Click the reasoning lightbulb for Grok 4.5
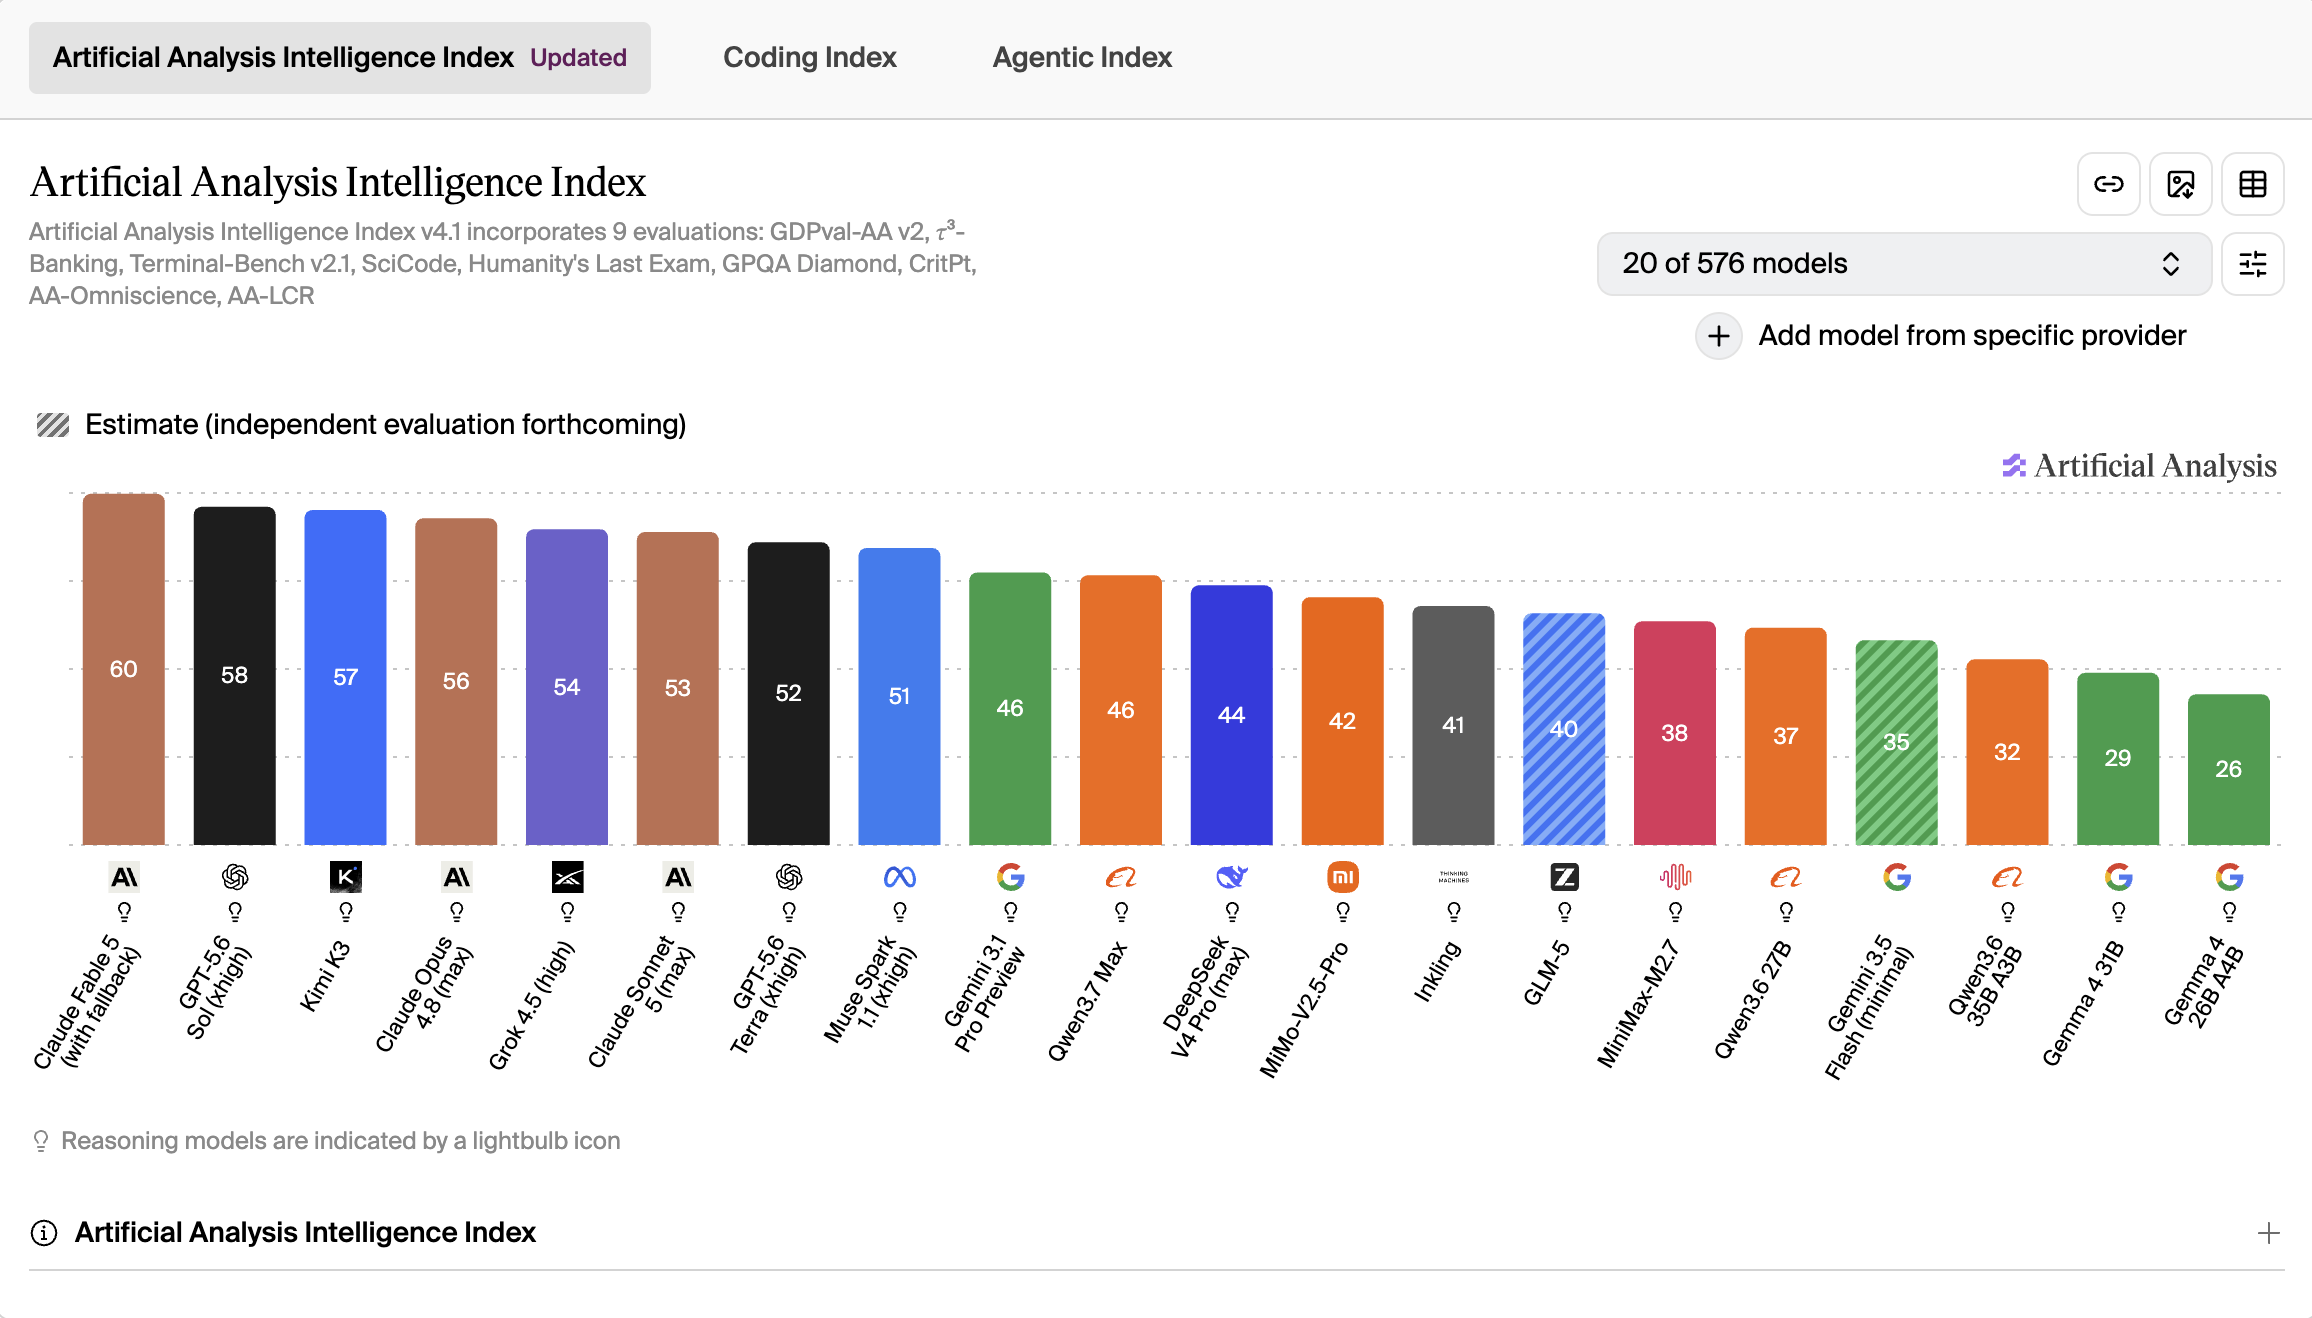The image size is (2312, 1318). [x=568, y=912]
